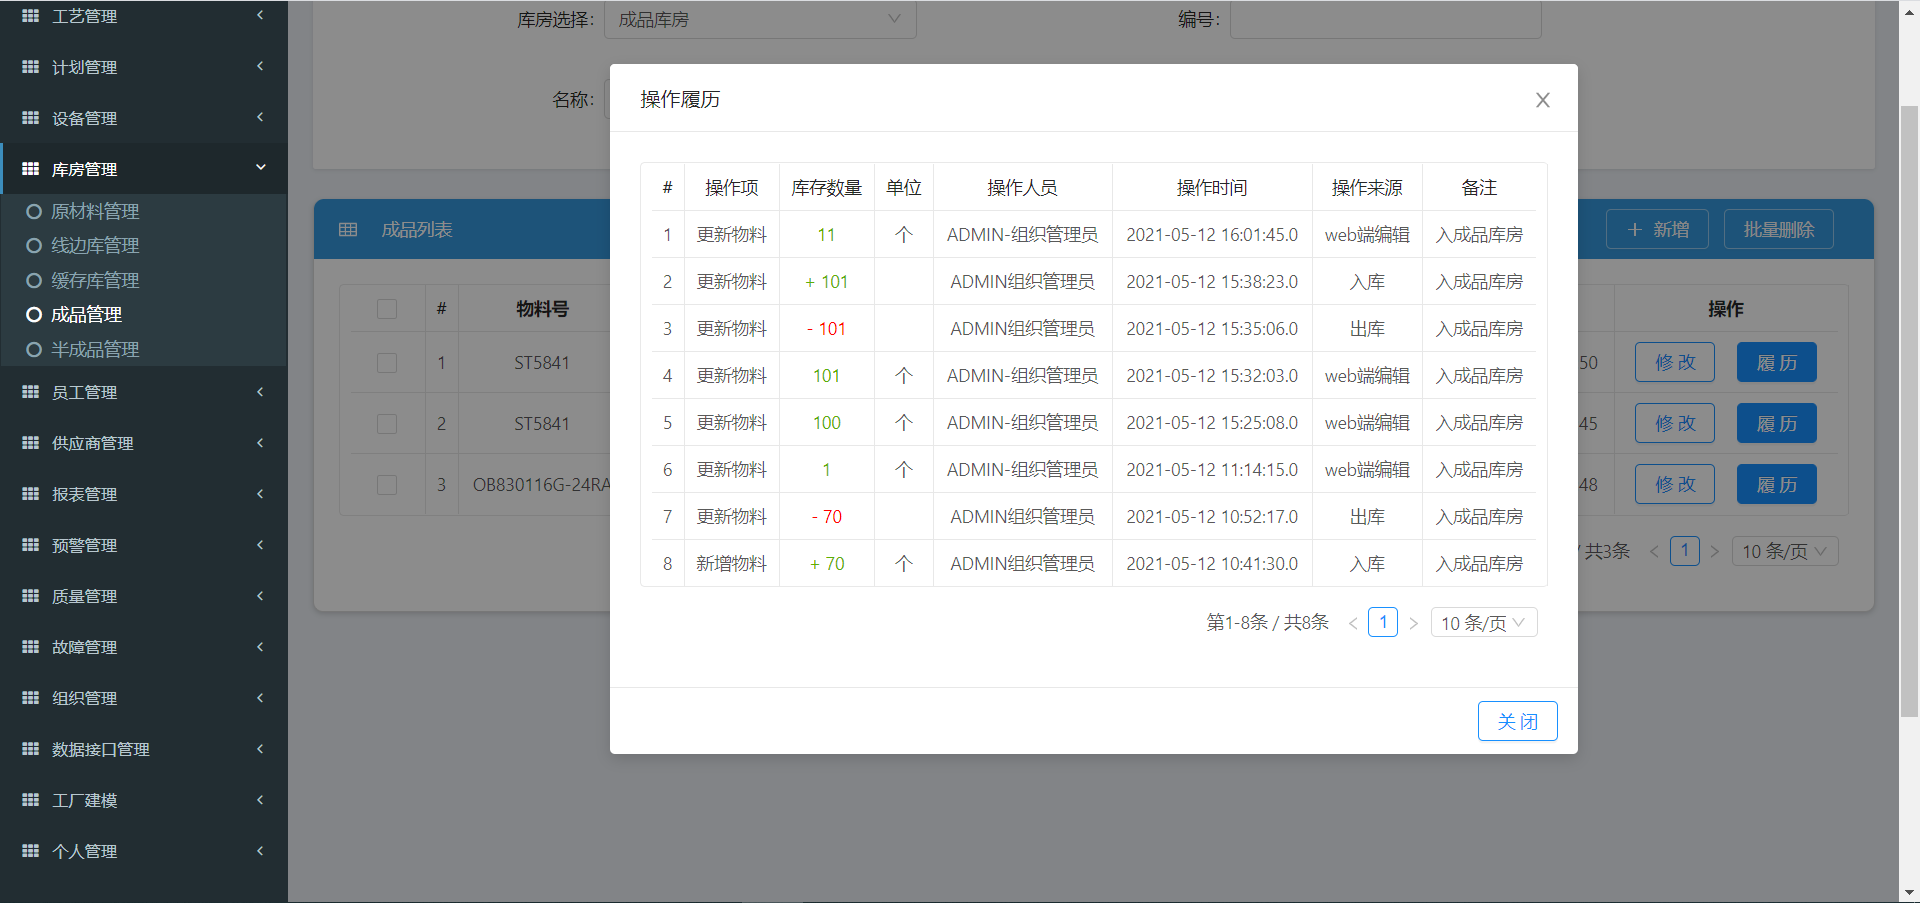Open the 线边库管理 submenu item

point(95,246)
